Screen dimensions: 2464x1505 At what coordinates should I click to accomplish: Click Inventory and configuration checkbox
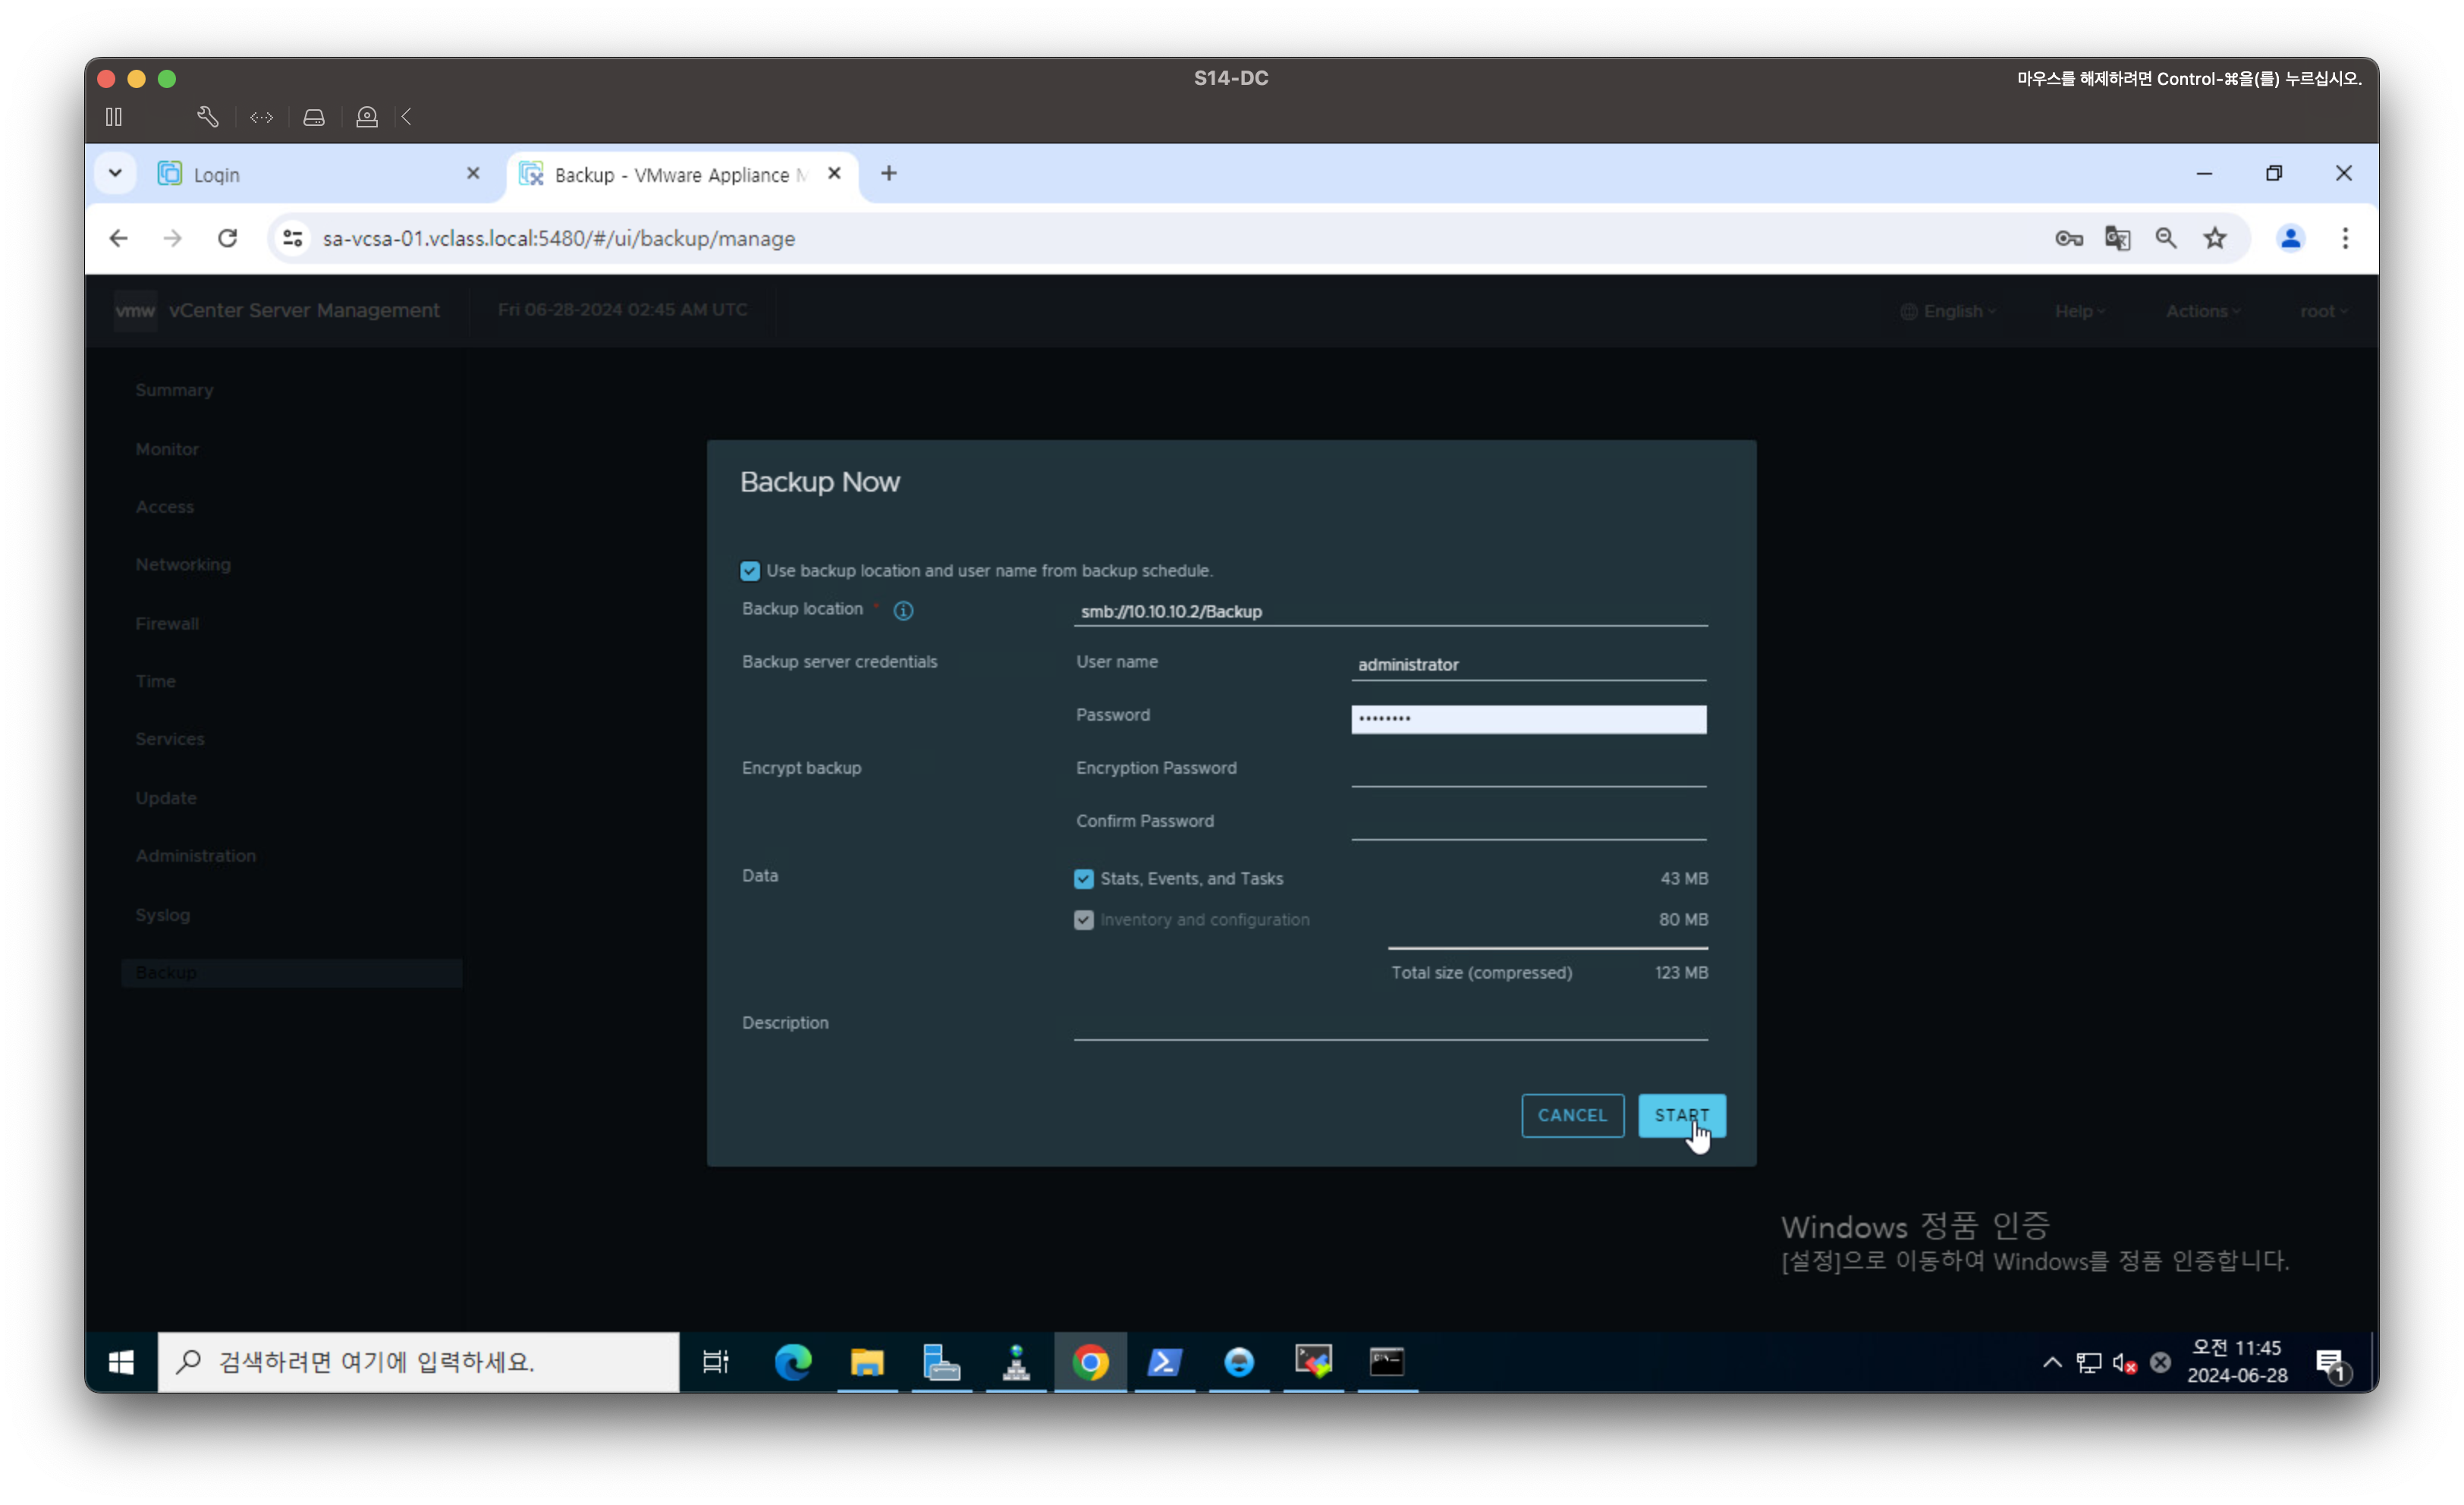coord(1084,920)
